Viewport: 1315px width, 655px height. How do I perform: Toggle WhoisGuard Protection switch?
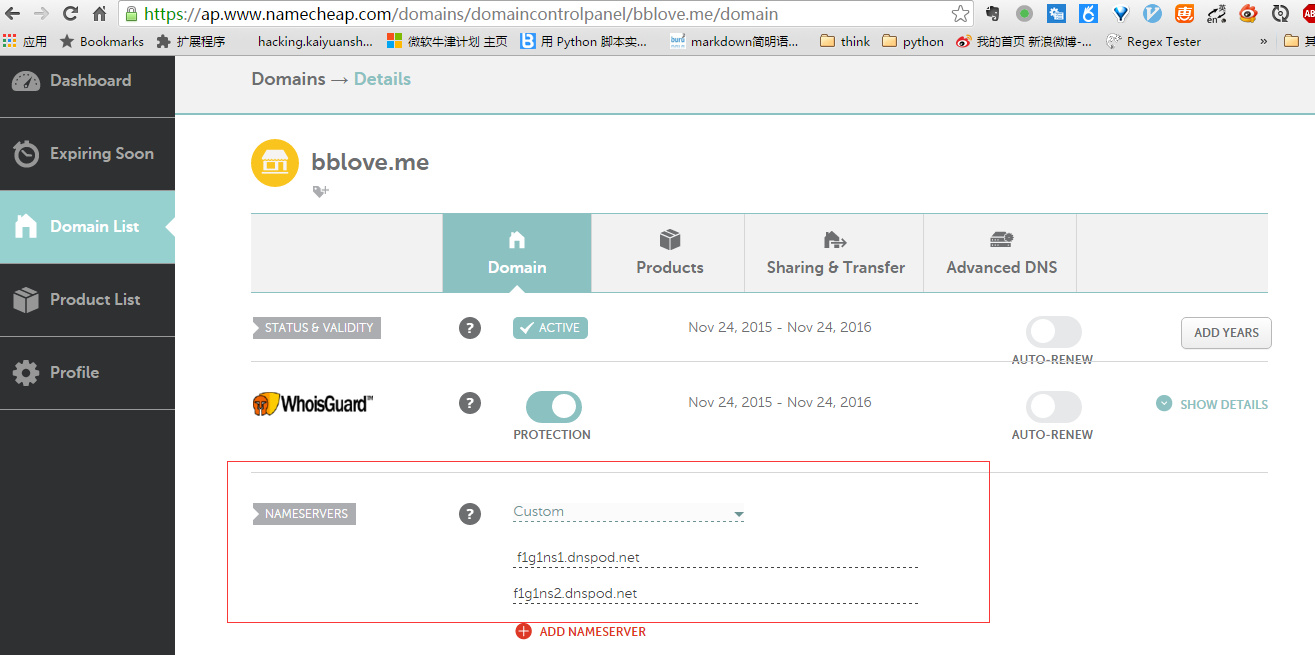pos(553,406)
